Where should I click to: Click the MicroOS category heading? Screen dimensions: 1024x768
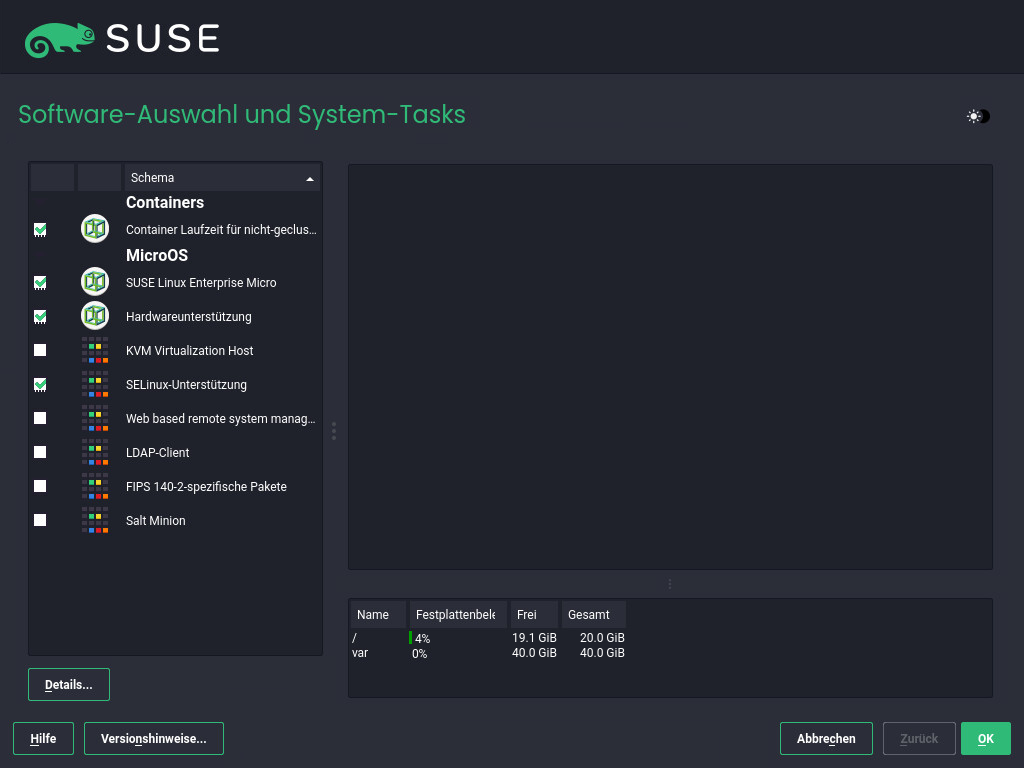tap(157, 255)
